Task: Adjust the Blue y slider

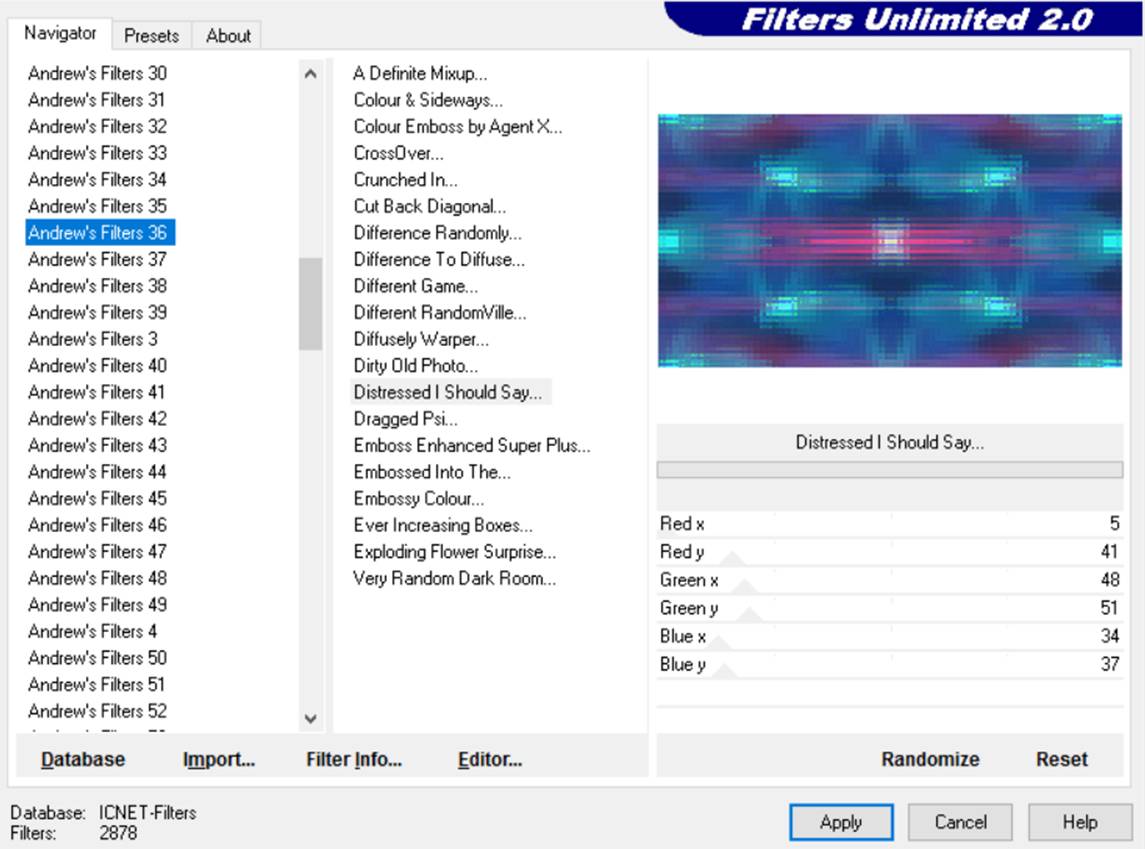Action: click(x=889, y=664)
